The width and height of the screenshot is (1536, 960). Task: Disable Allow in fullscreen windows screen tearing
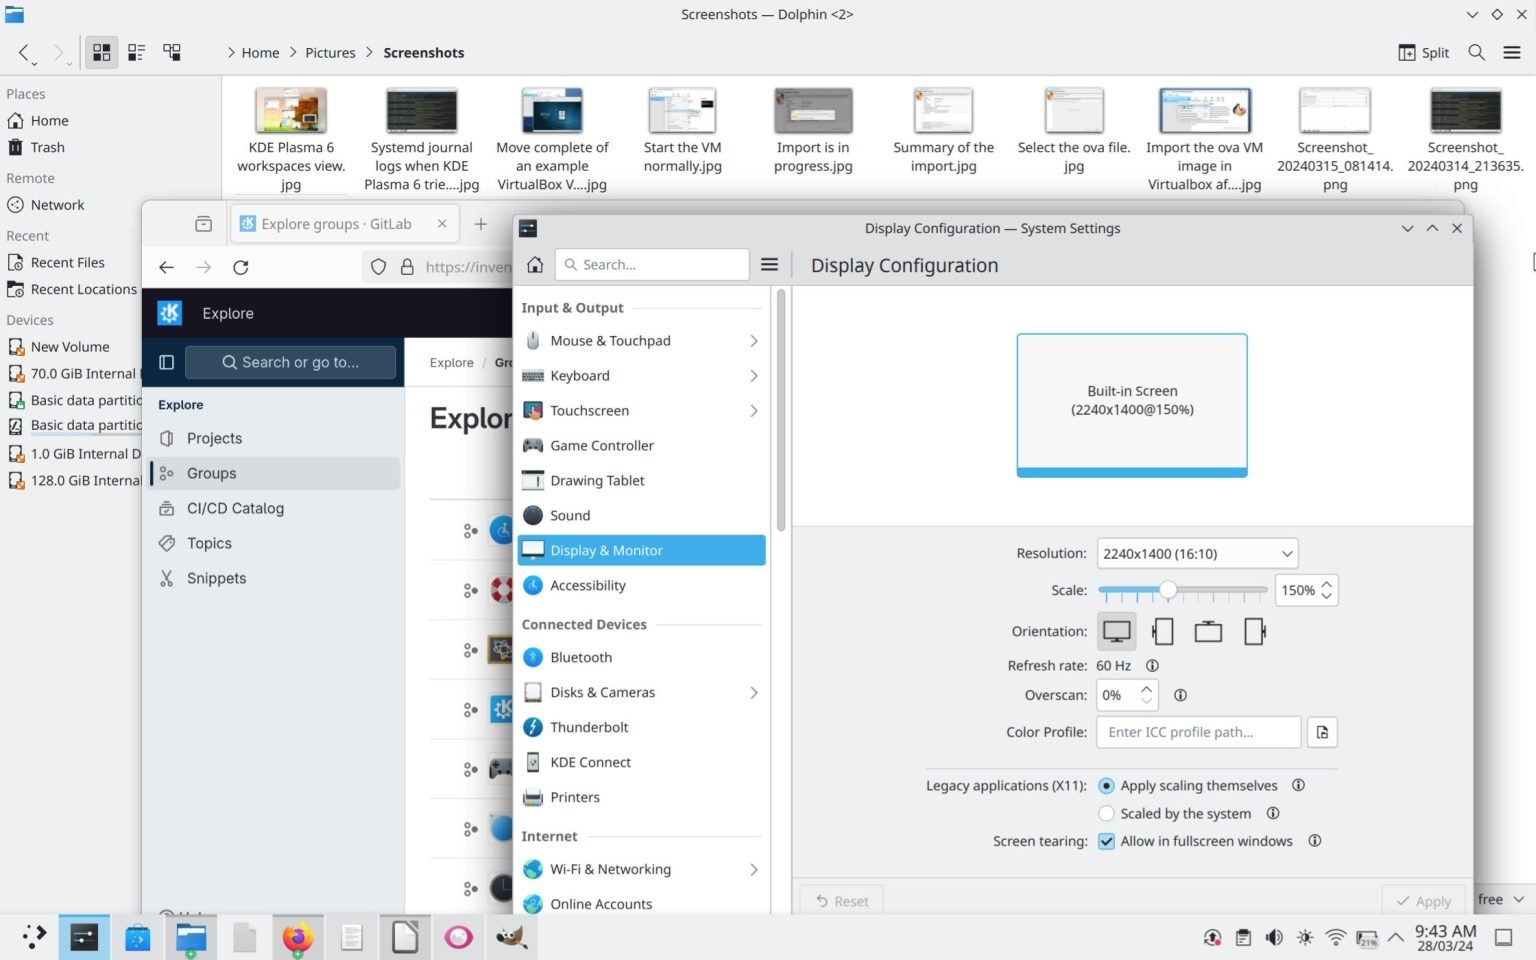(x=1106, y=841)
